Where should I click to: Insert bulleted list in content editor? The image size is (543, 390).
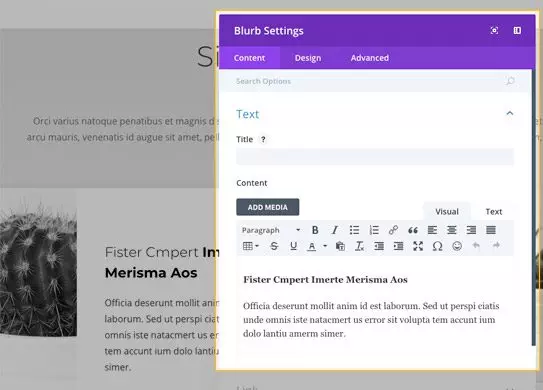[354, 230]
